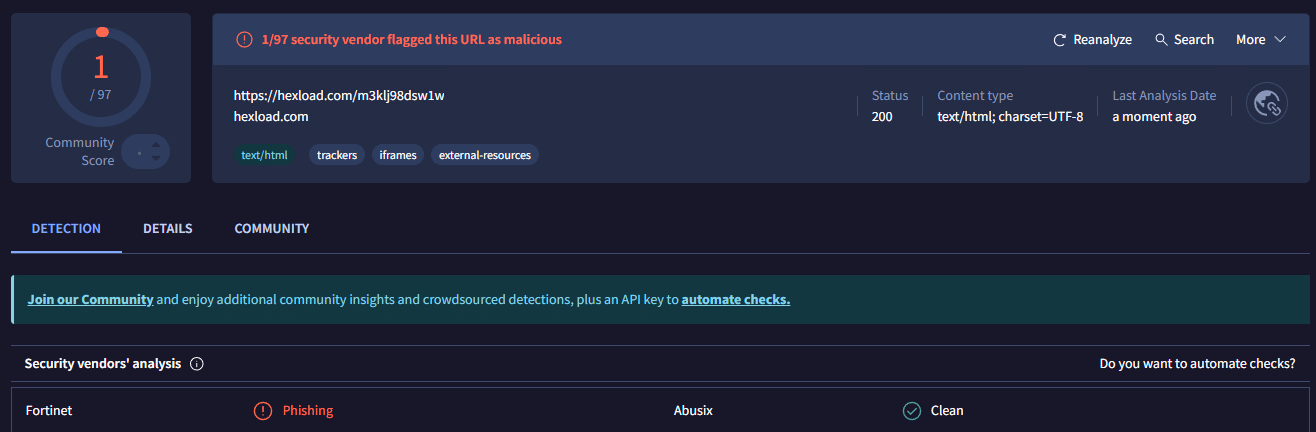Downvote the community score
Image resolution: width=1316 pixels, height=432 pixels.
[156, 160]
